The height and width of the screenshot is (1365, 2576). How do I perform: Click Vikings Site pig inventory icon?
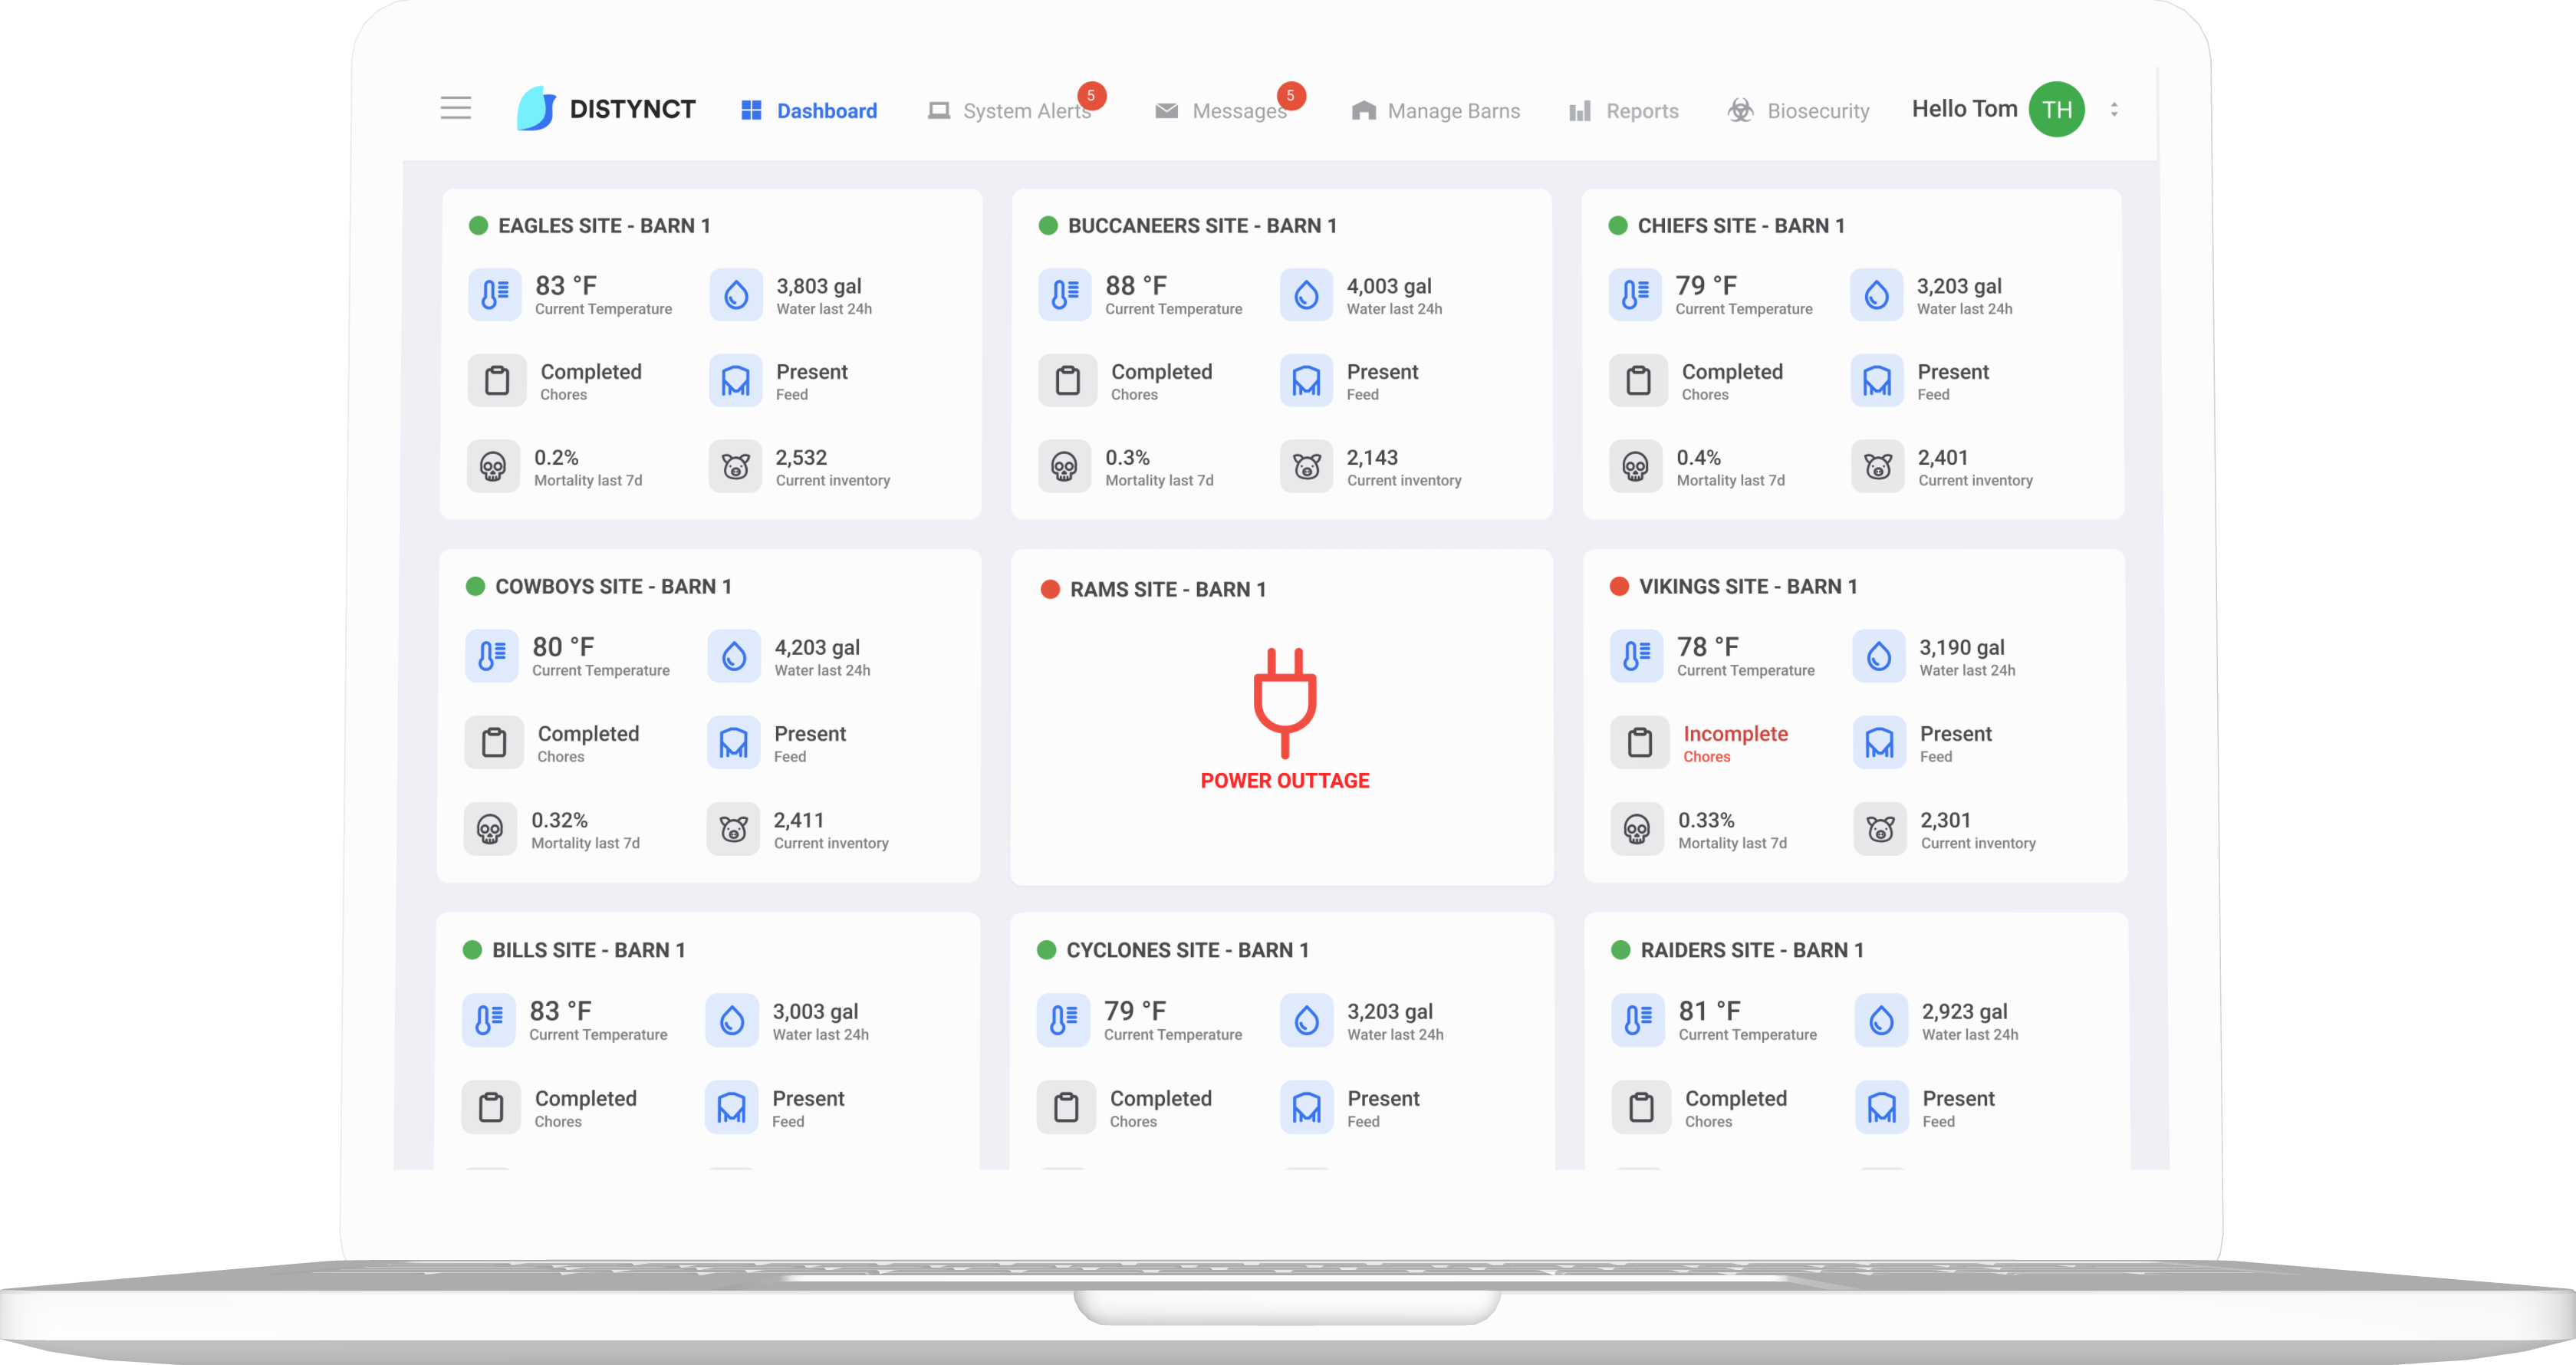pos(1880,829)
